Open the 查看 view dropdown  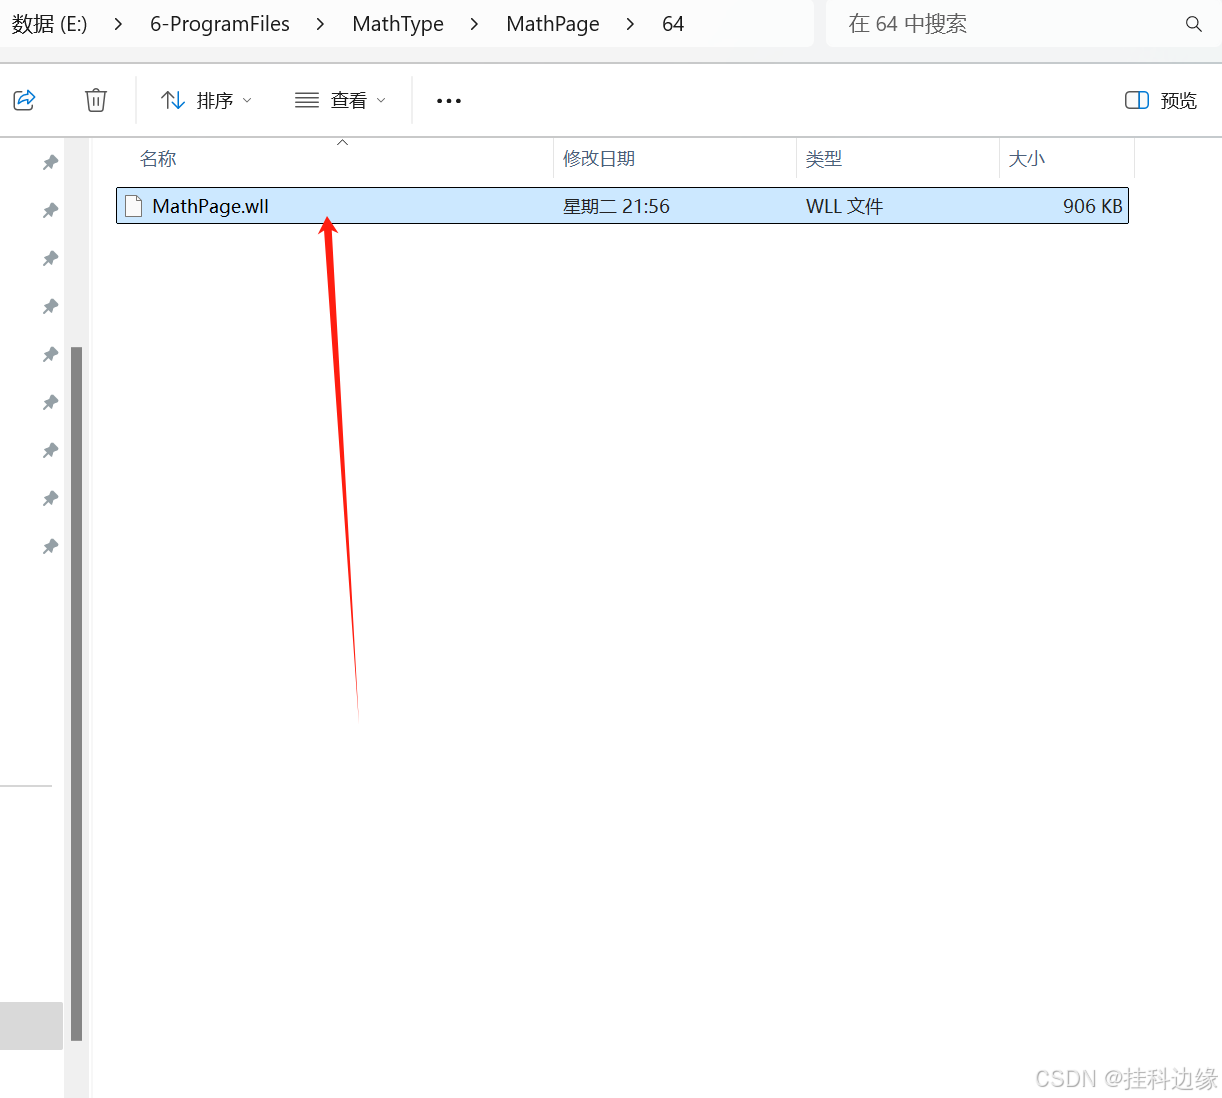point(340,100)
